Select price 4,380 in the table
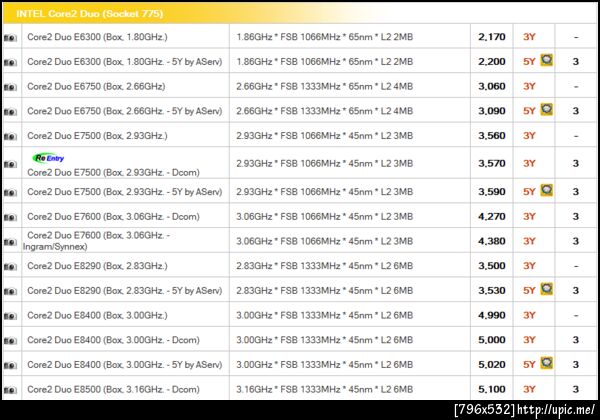 [x=492, y=241]
